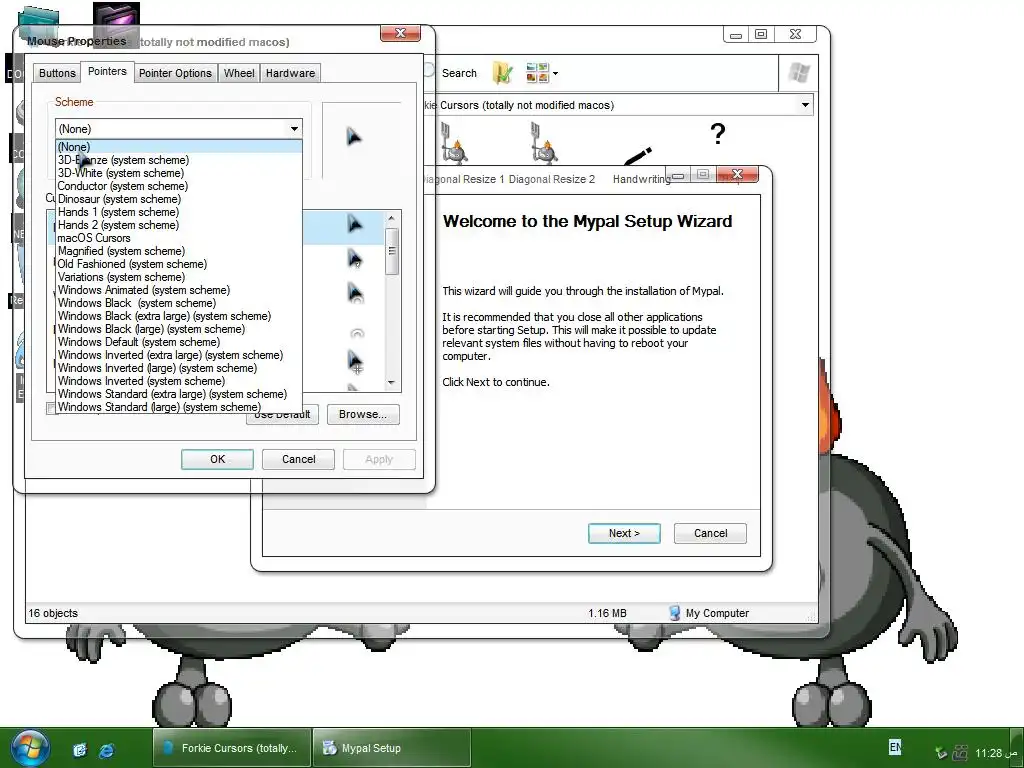Image resolution: width=1024 pixels, height=768 pixels.
Task: Choose 3D-White system scheme
Action: tap(179, 173)
